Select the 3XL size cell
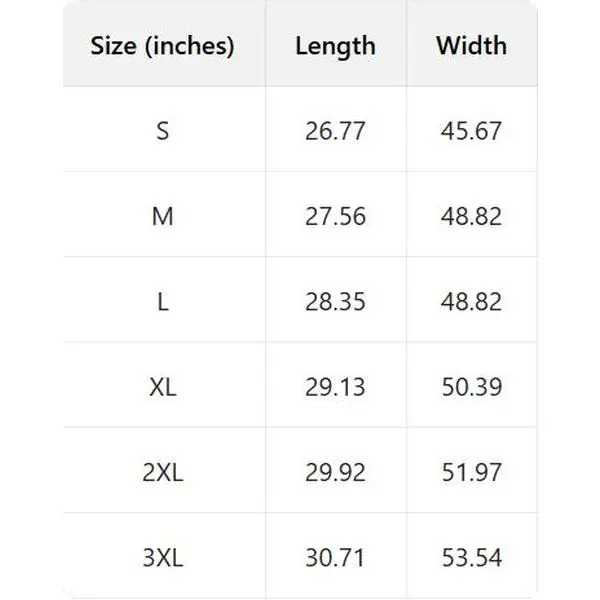The image size is (600, 600). (163, 556)
